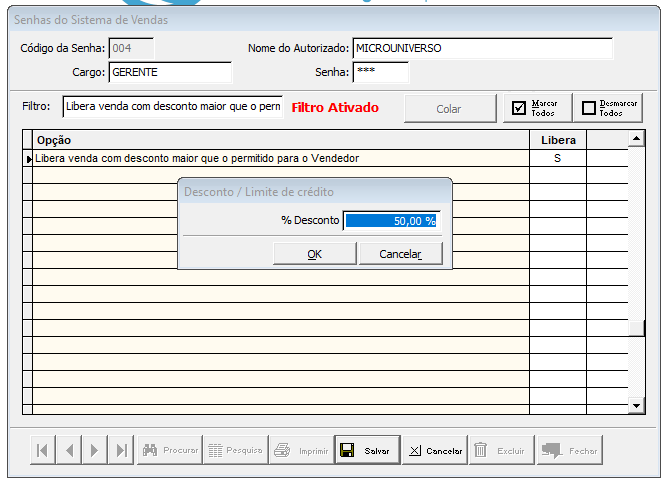Click Cancelar in the Desconto dialog
The width and height of the screenshot is (666, 481).
[x=401, y=254]
